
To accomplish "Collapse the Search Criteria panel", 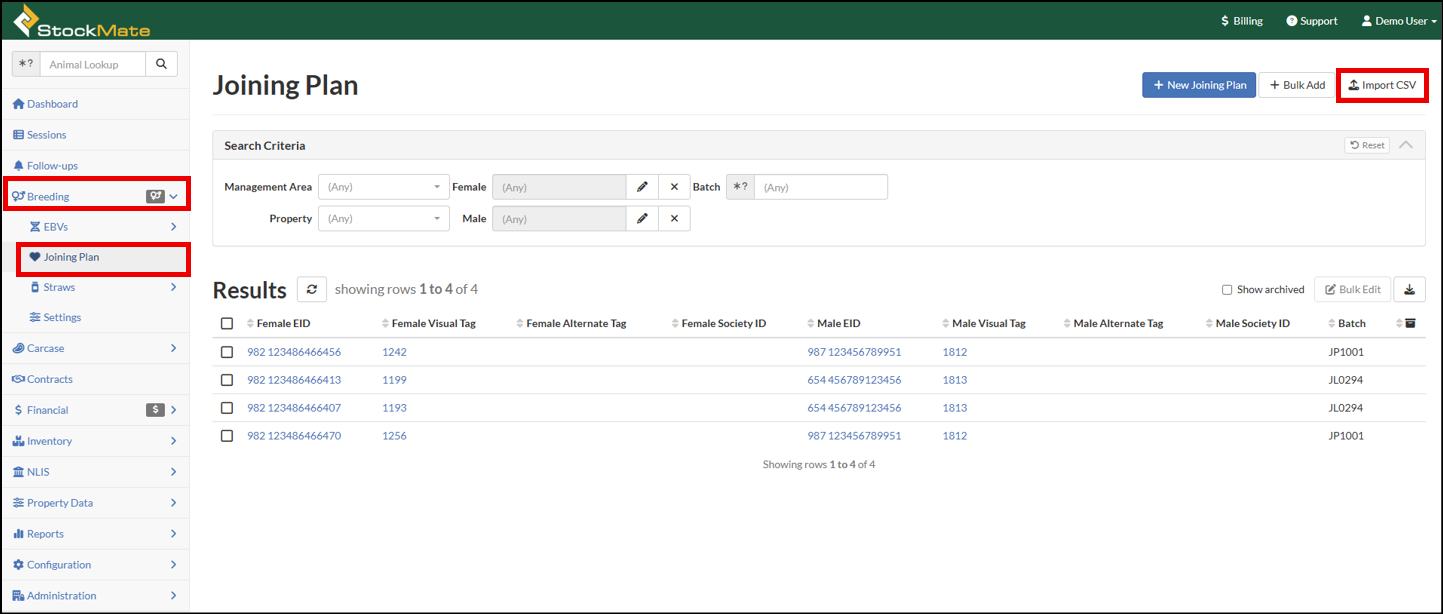I will coord(1406,145).
